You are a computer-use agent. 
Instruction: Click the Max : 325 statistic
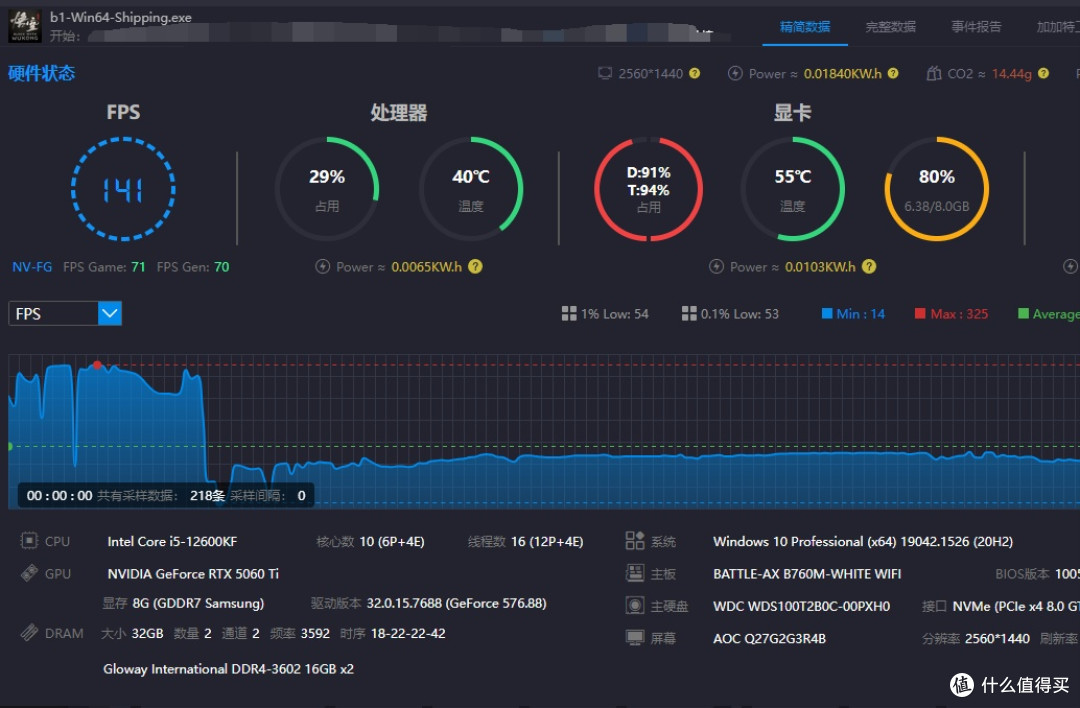click(959, 314)
